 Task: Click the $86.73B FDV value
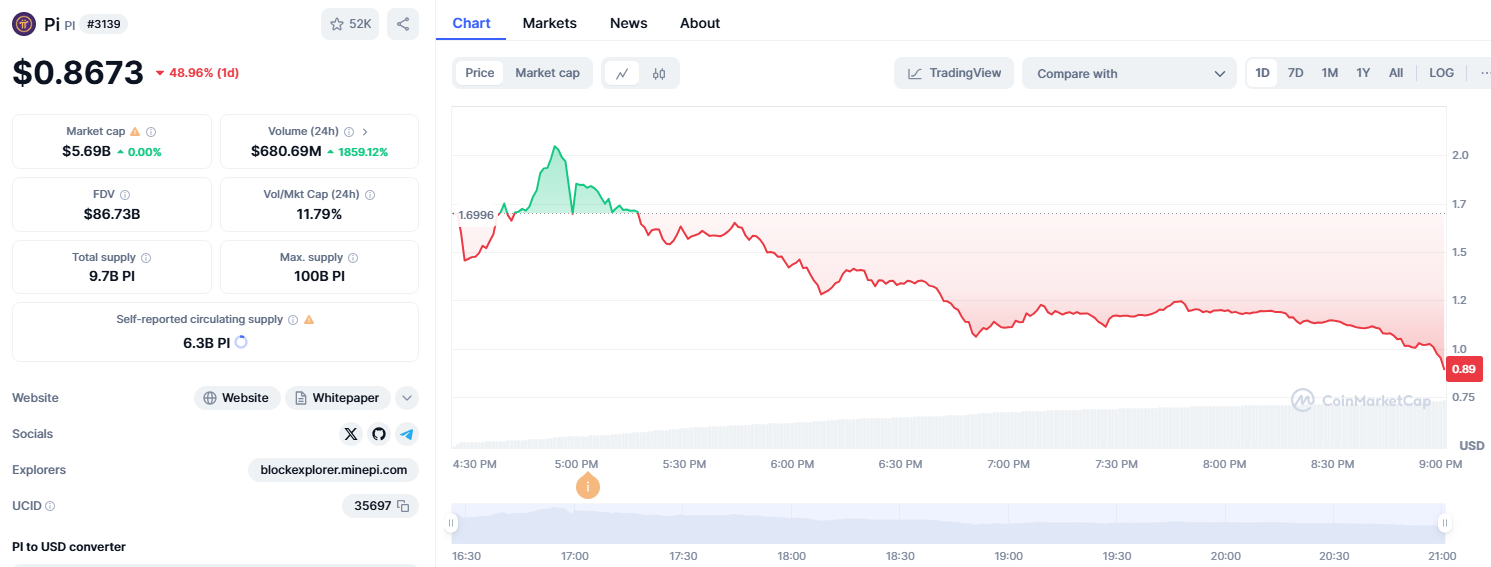coord(112,214)
